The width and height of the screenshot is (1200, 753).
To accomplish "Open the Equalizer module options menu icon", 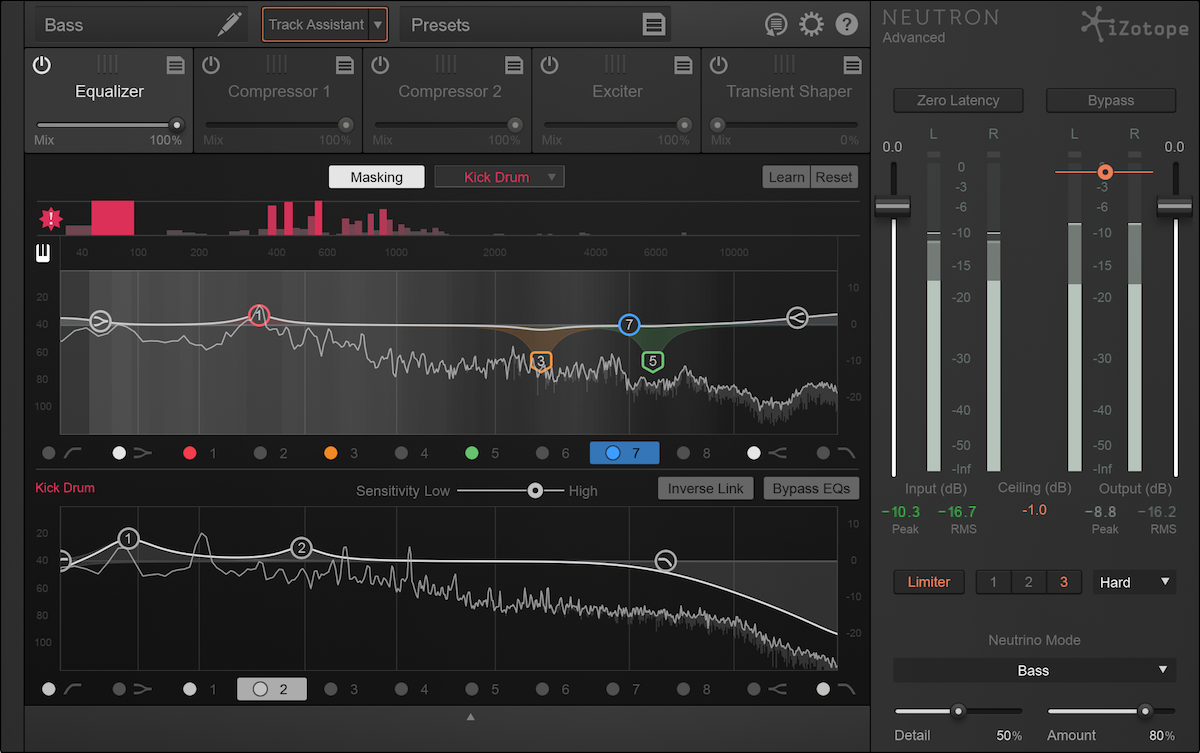I will 176,65.
